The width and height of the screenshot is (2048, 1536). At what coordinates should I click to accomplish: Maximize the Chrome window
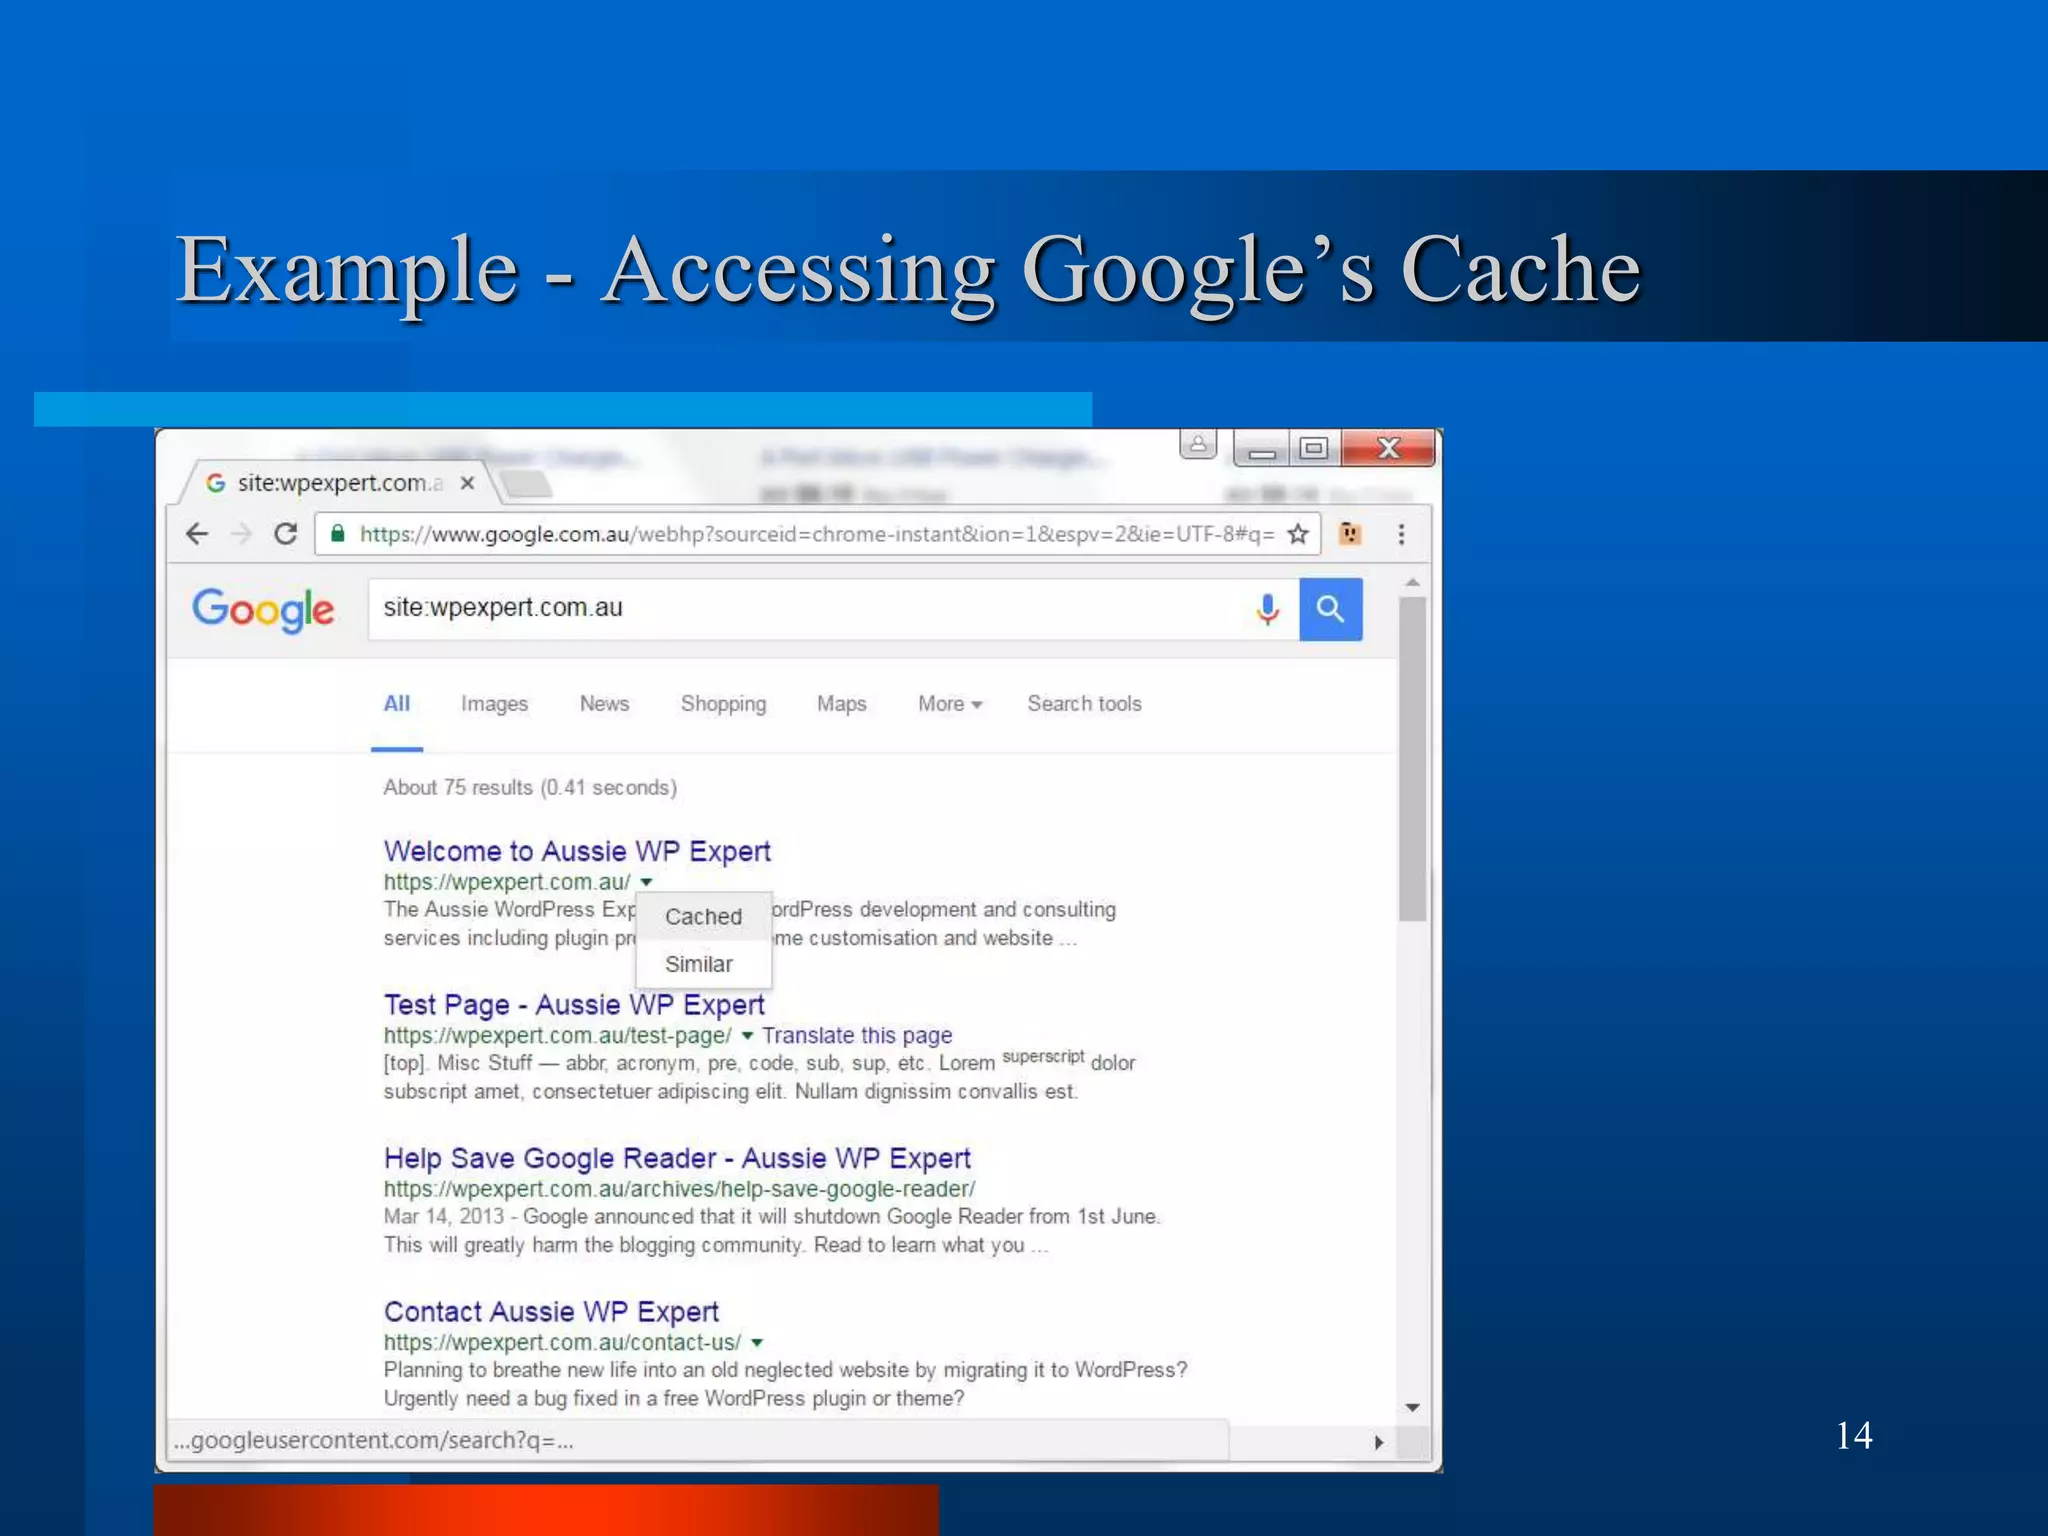pyautogui.click(x=1314, y=448)
